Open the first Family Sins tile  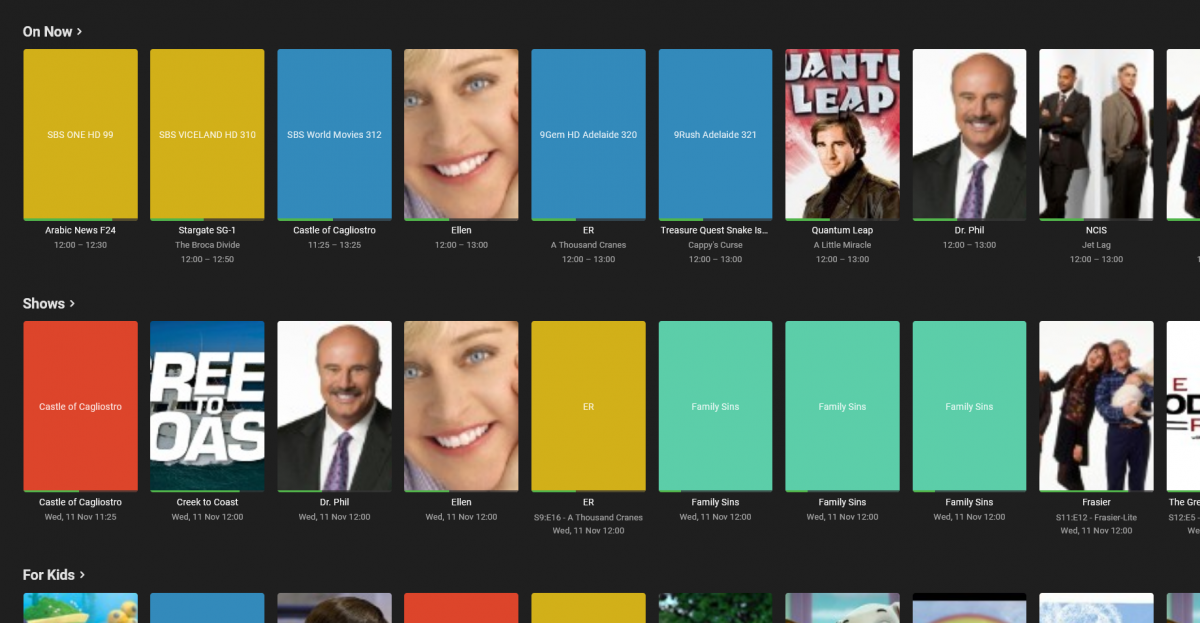coord(715,406)
